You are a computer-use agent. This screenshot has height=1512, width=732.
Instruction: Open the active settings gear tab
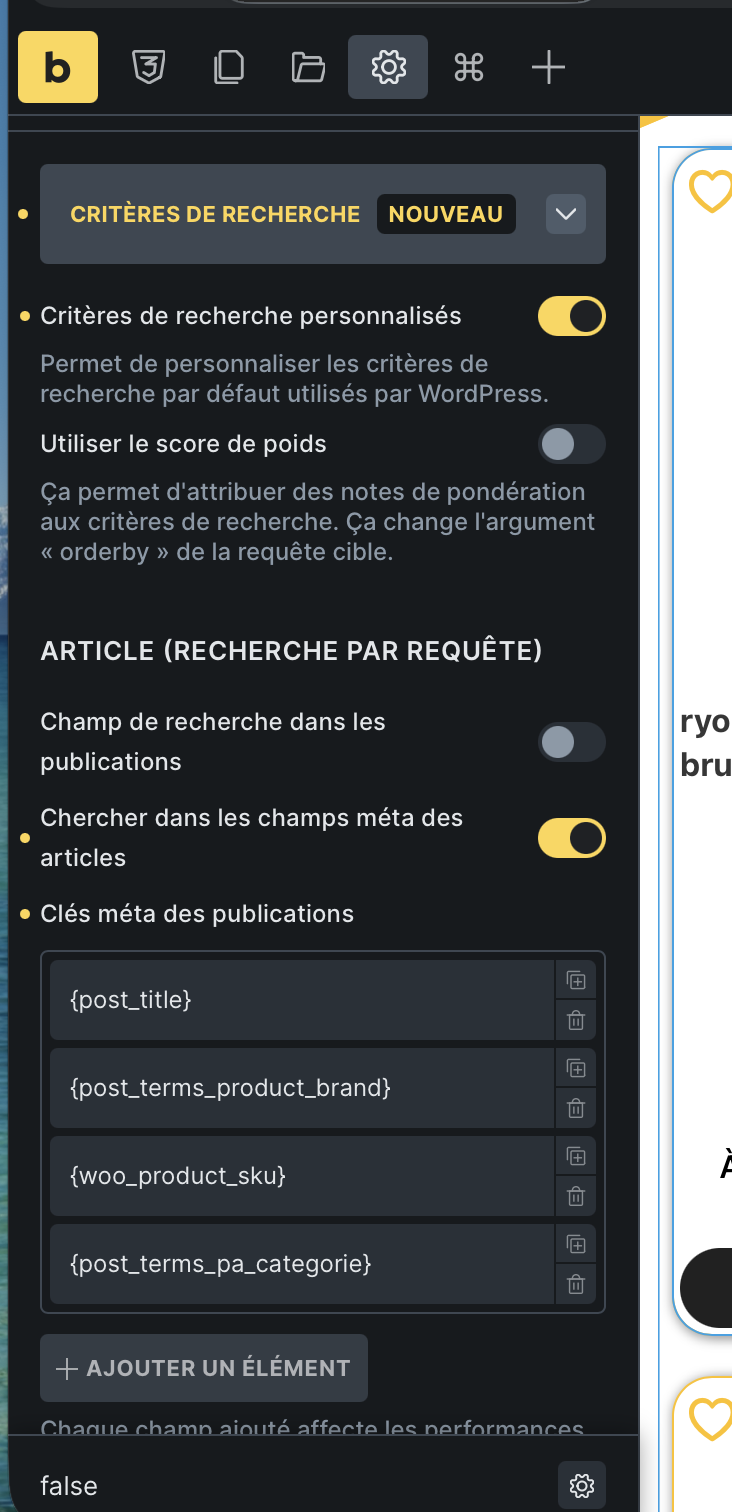coord(388,68)
